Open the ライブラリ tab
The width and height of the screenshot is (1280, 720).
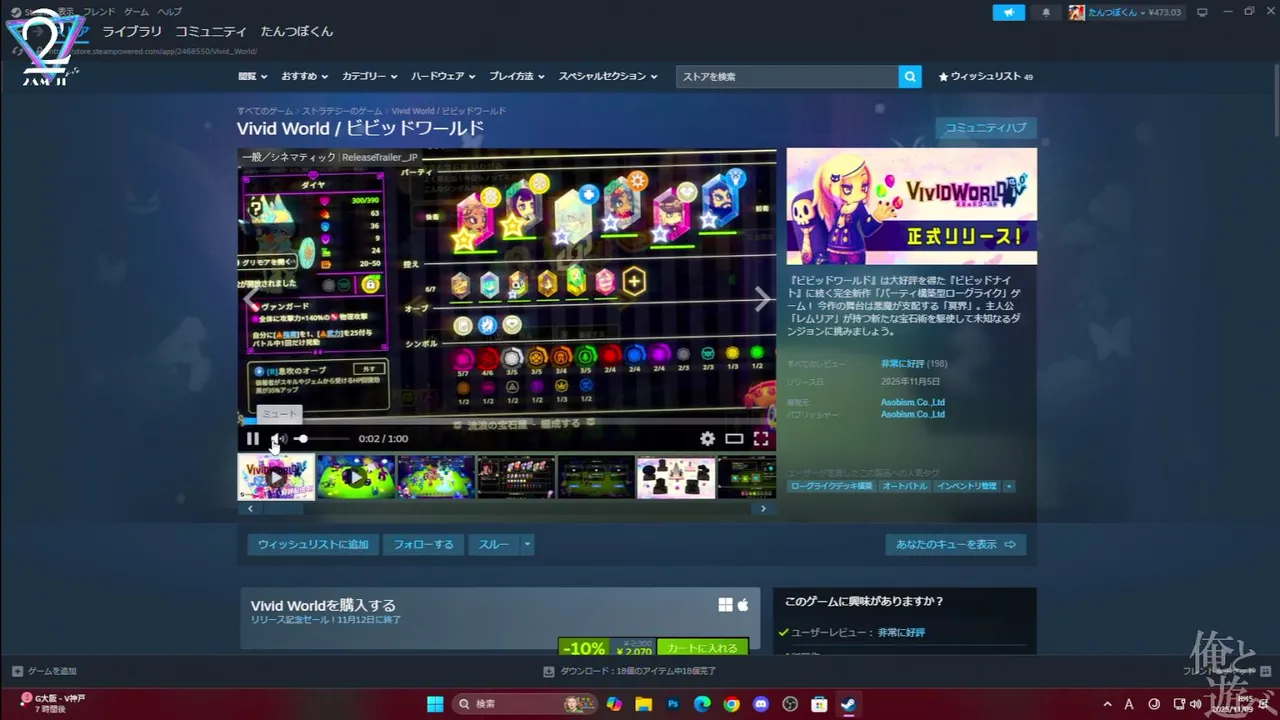click(132, 31)
